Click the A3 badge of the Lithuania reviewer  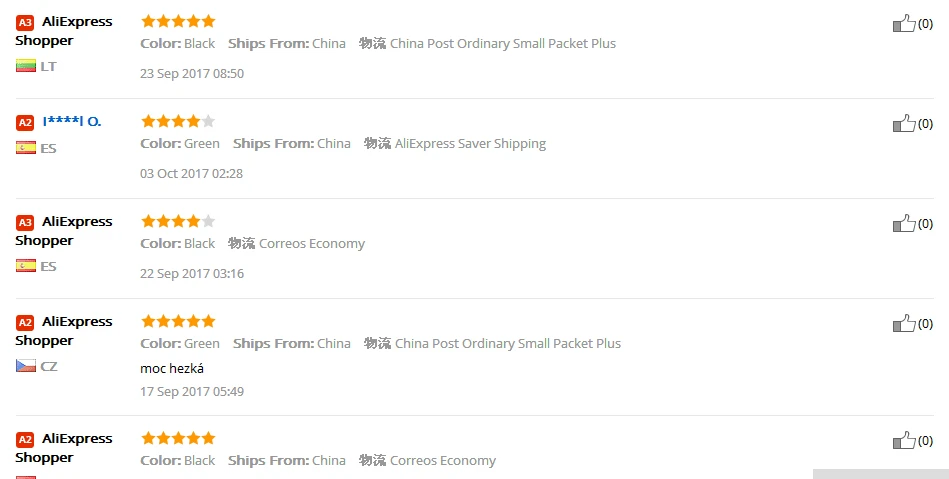(25, 22)
